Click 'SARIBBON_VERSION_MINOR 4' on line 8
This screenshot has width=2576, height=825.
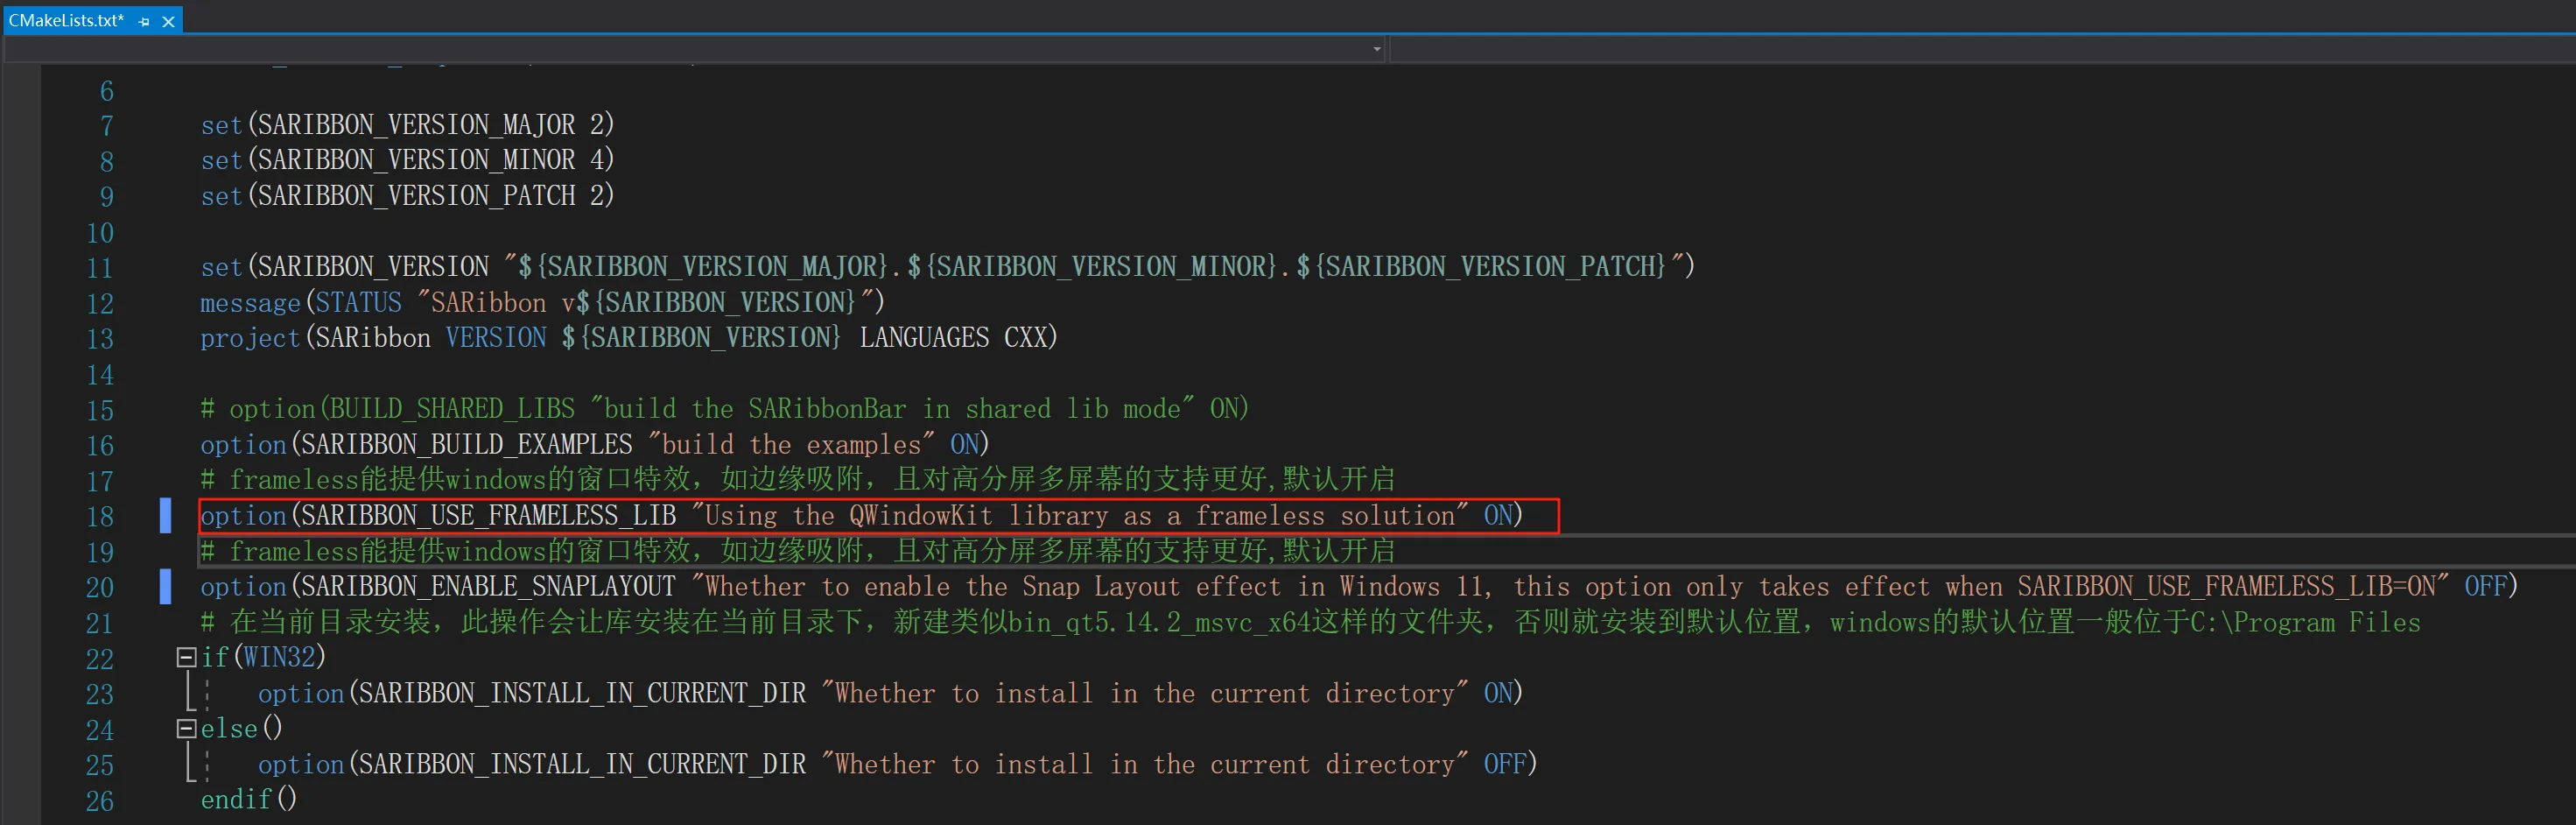430,160
